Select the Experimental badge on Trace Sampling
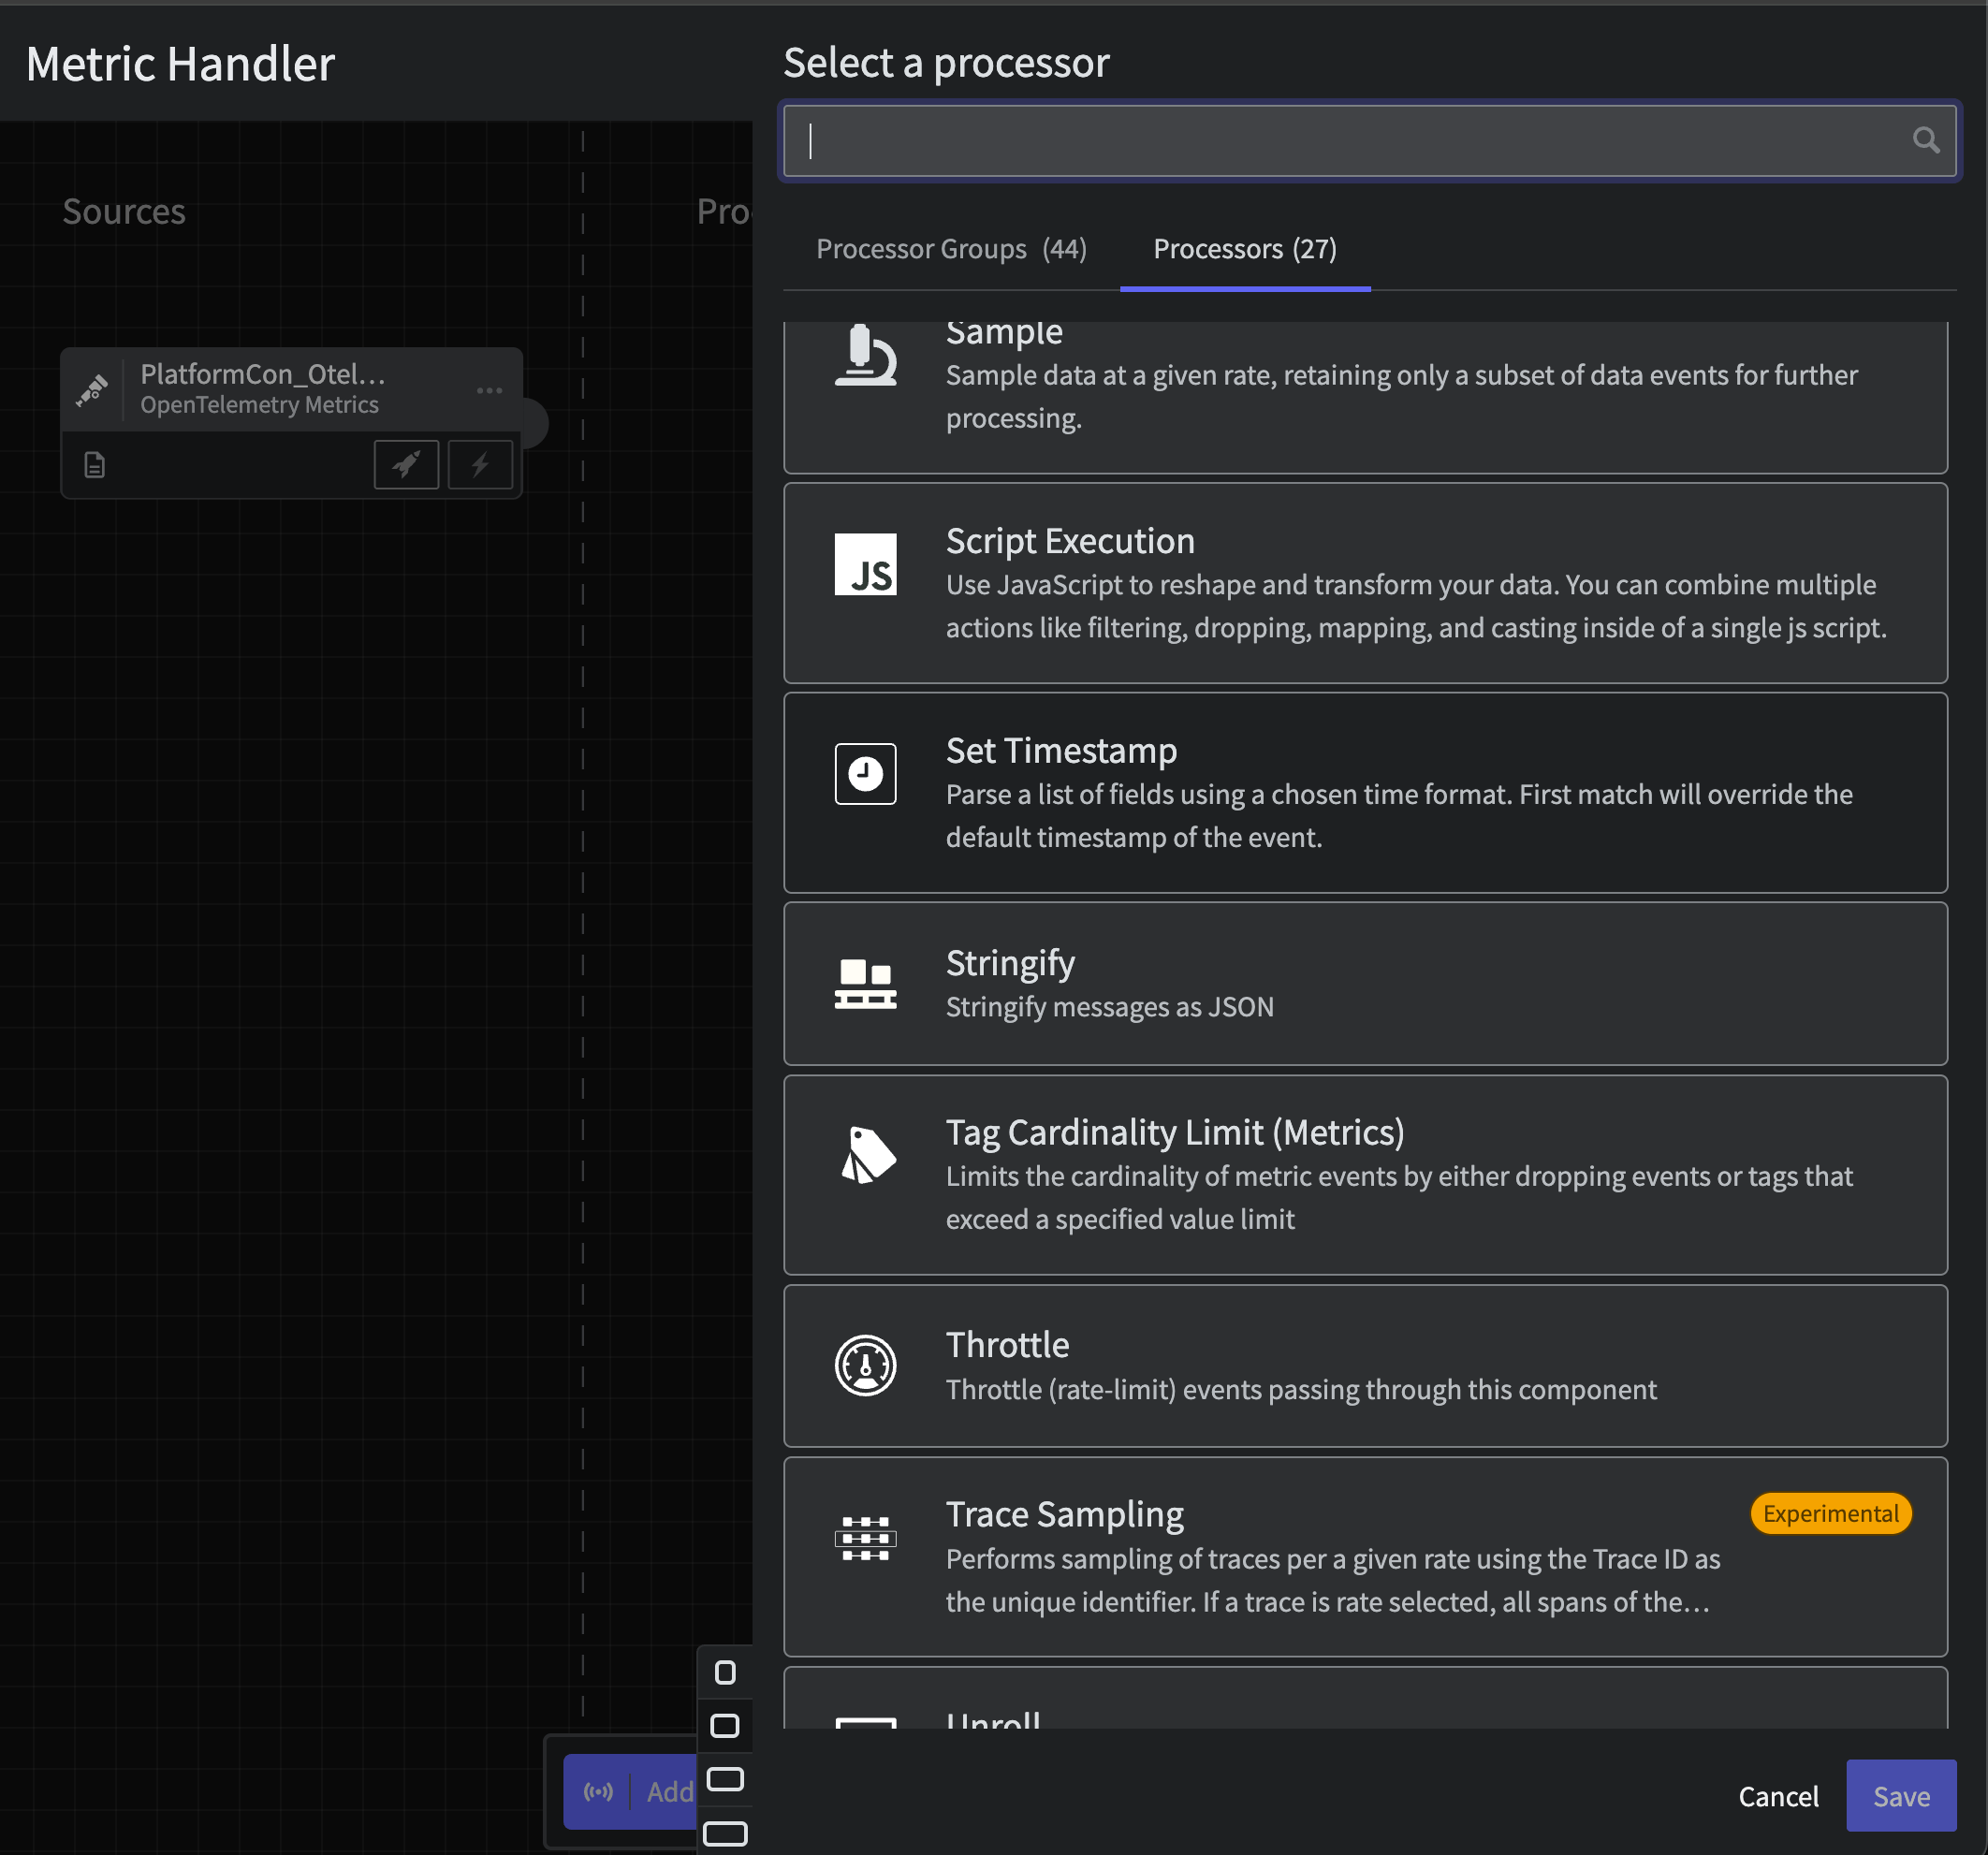 pyautogui.click(x=1830, y=1514)
